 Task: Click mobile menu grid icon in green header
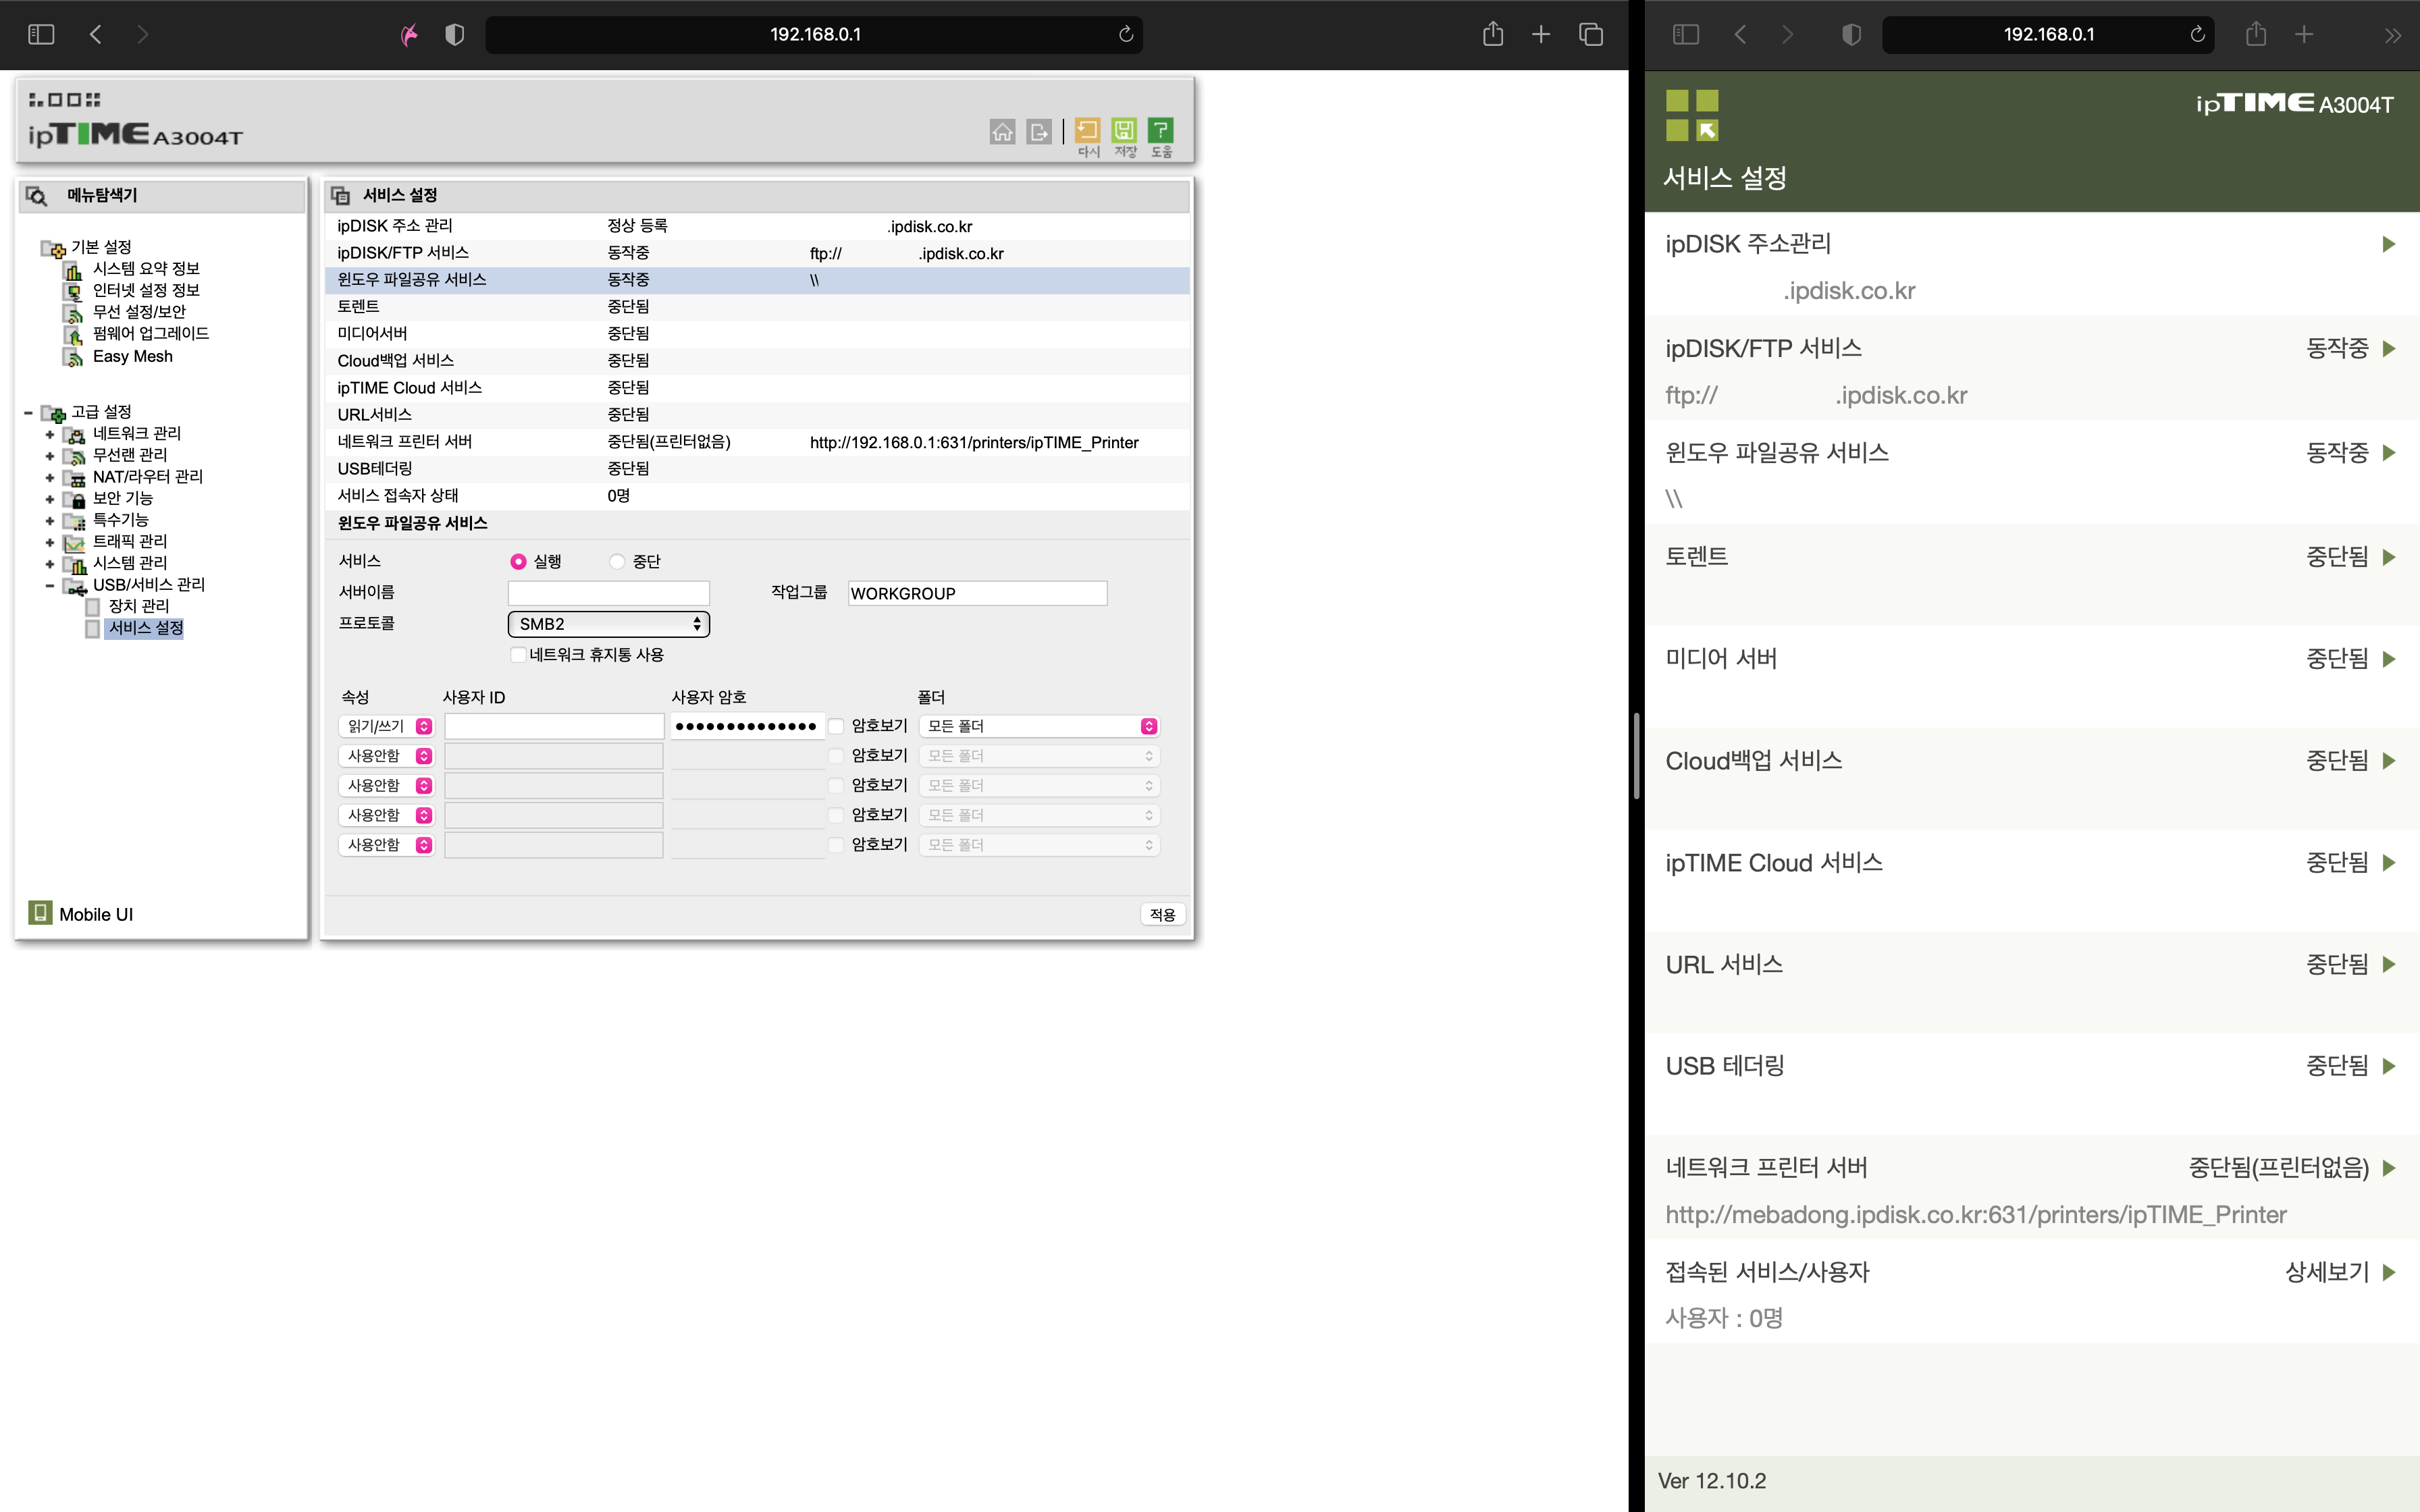(x=1692, y=115)
